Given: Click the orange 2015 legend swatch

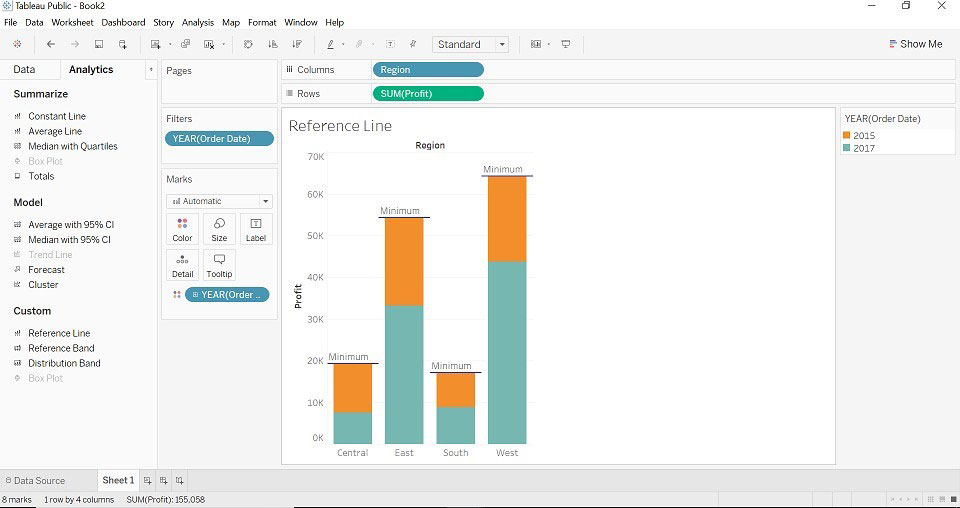Looking at the screenshot, I should tap(847, 135).
